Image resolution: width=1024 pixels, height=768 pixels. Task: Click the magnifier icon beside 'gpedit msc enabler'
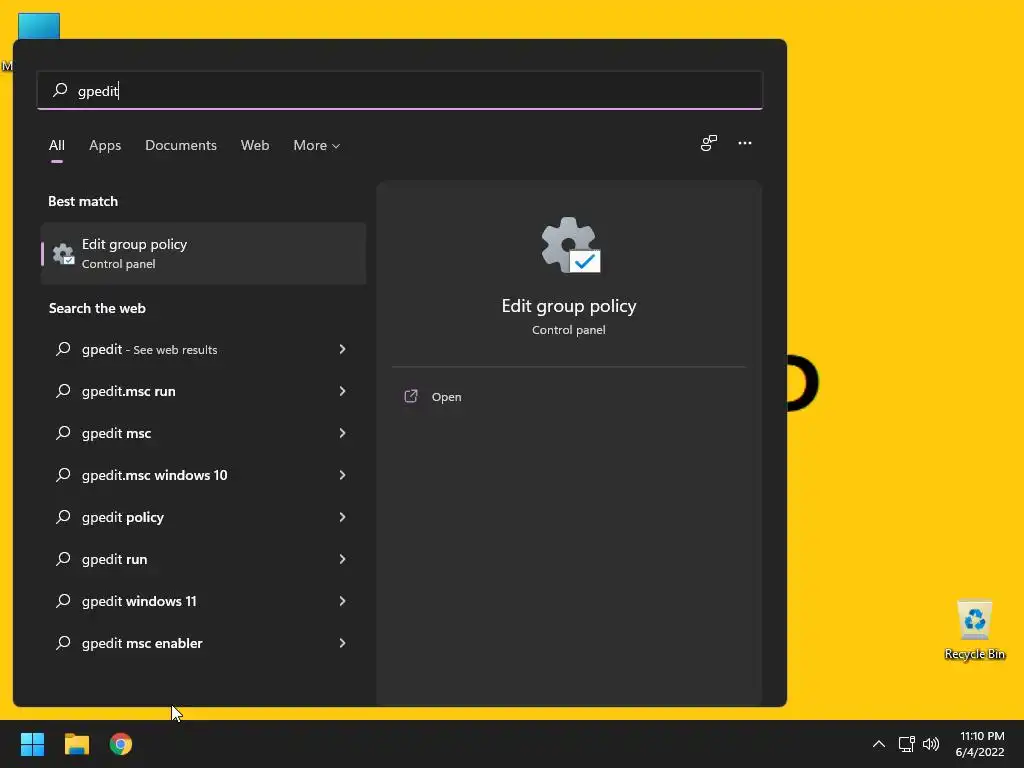(63, 643)
